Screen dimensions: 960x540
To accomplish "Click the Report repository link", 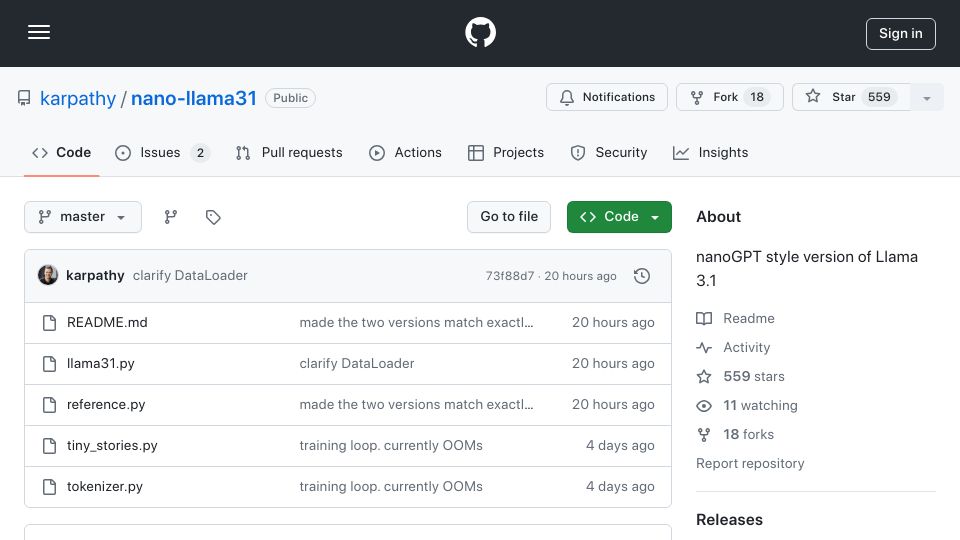I will pos(750,463).
